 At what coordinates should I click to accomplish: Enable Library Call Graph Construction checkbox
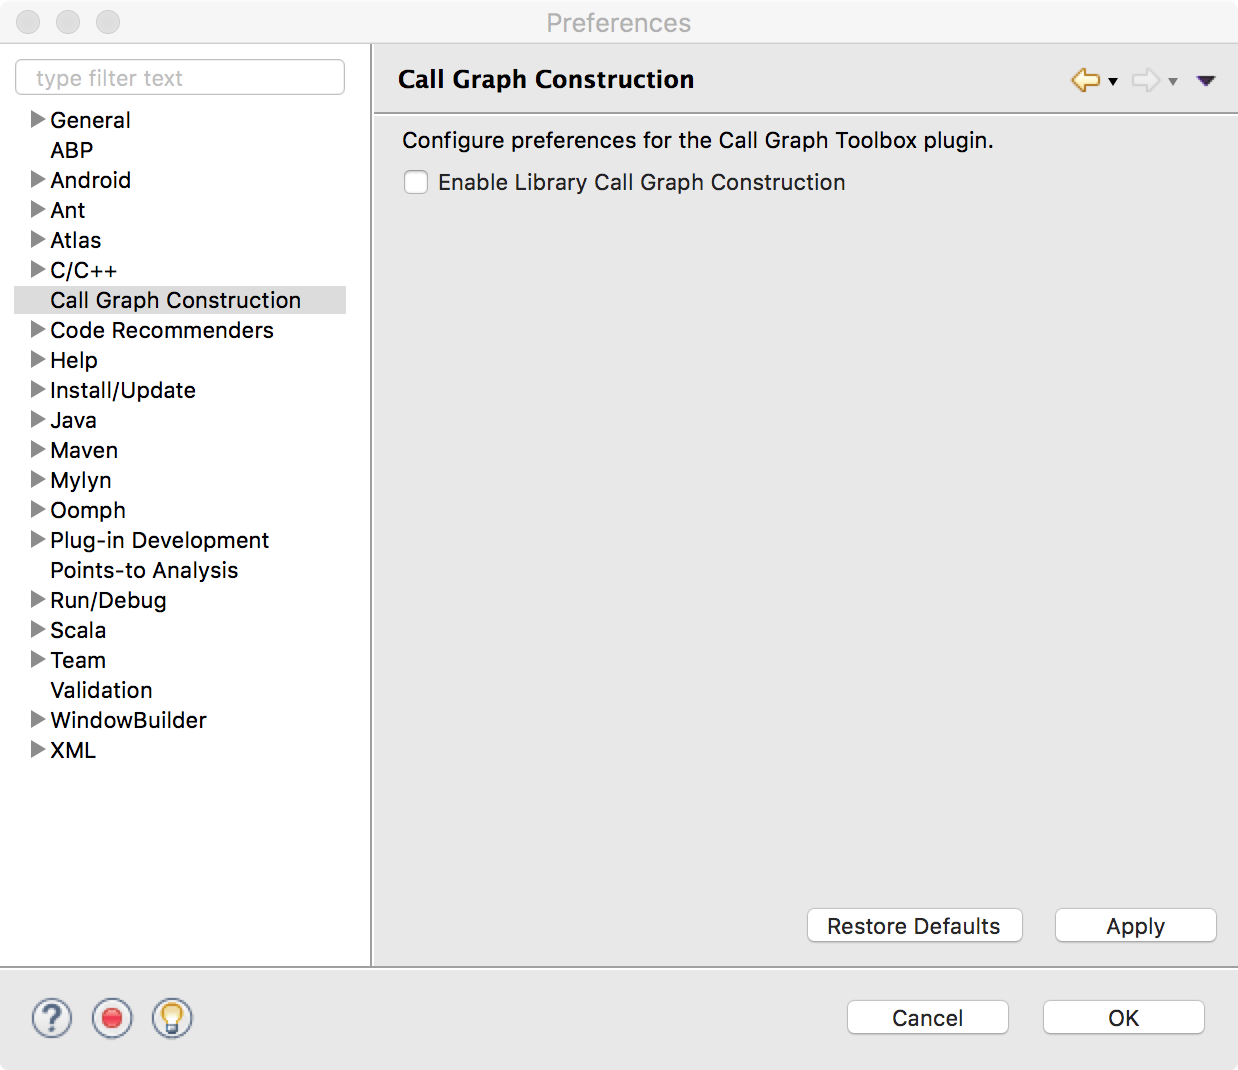click(x=416, y=182)
